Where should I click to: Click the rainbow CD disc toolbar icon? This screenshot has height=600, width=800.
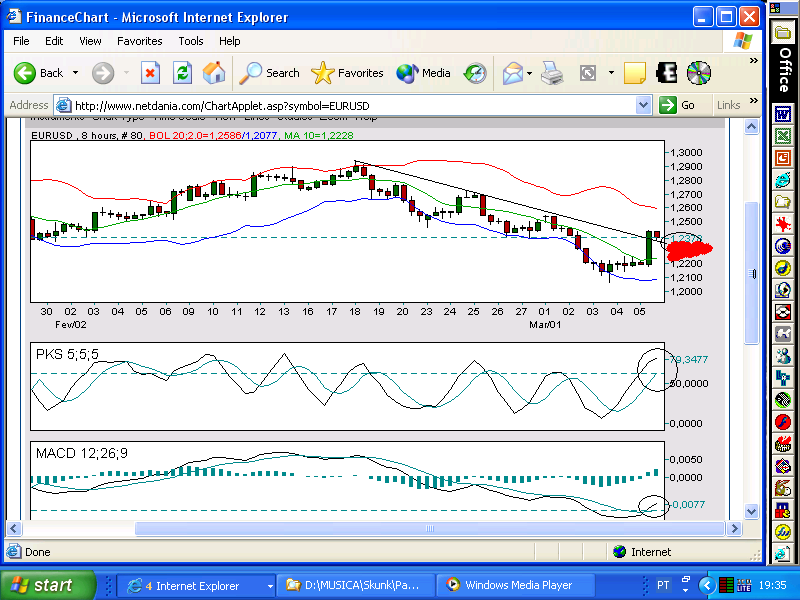[x=698, y=73]
